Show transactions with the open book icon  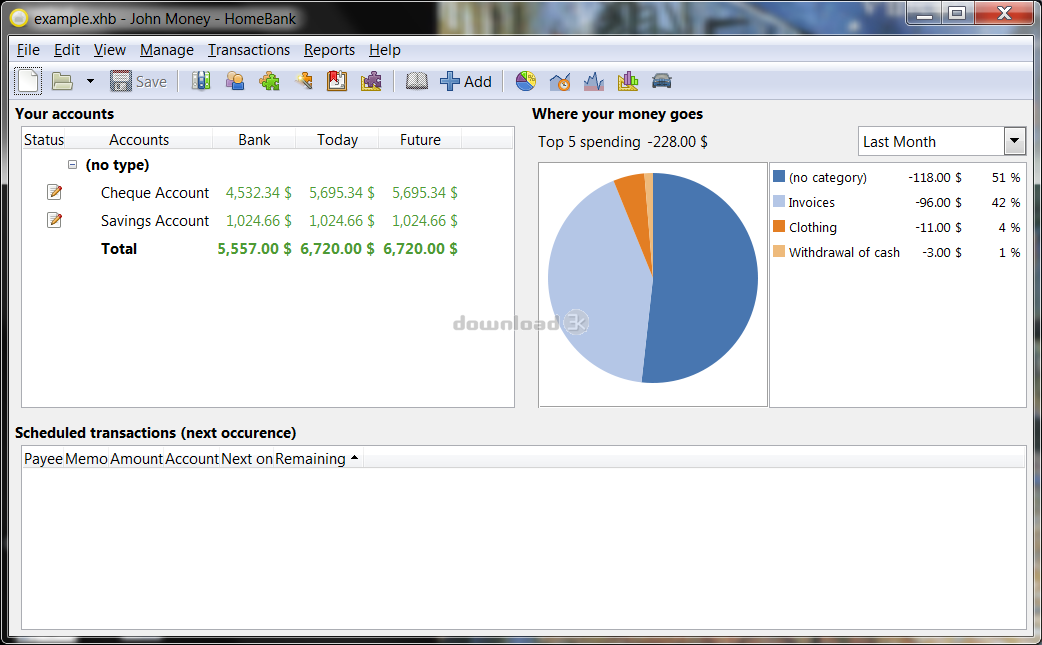tap(417, 81)
